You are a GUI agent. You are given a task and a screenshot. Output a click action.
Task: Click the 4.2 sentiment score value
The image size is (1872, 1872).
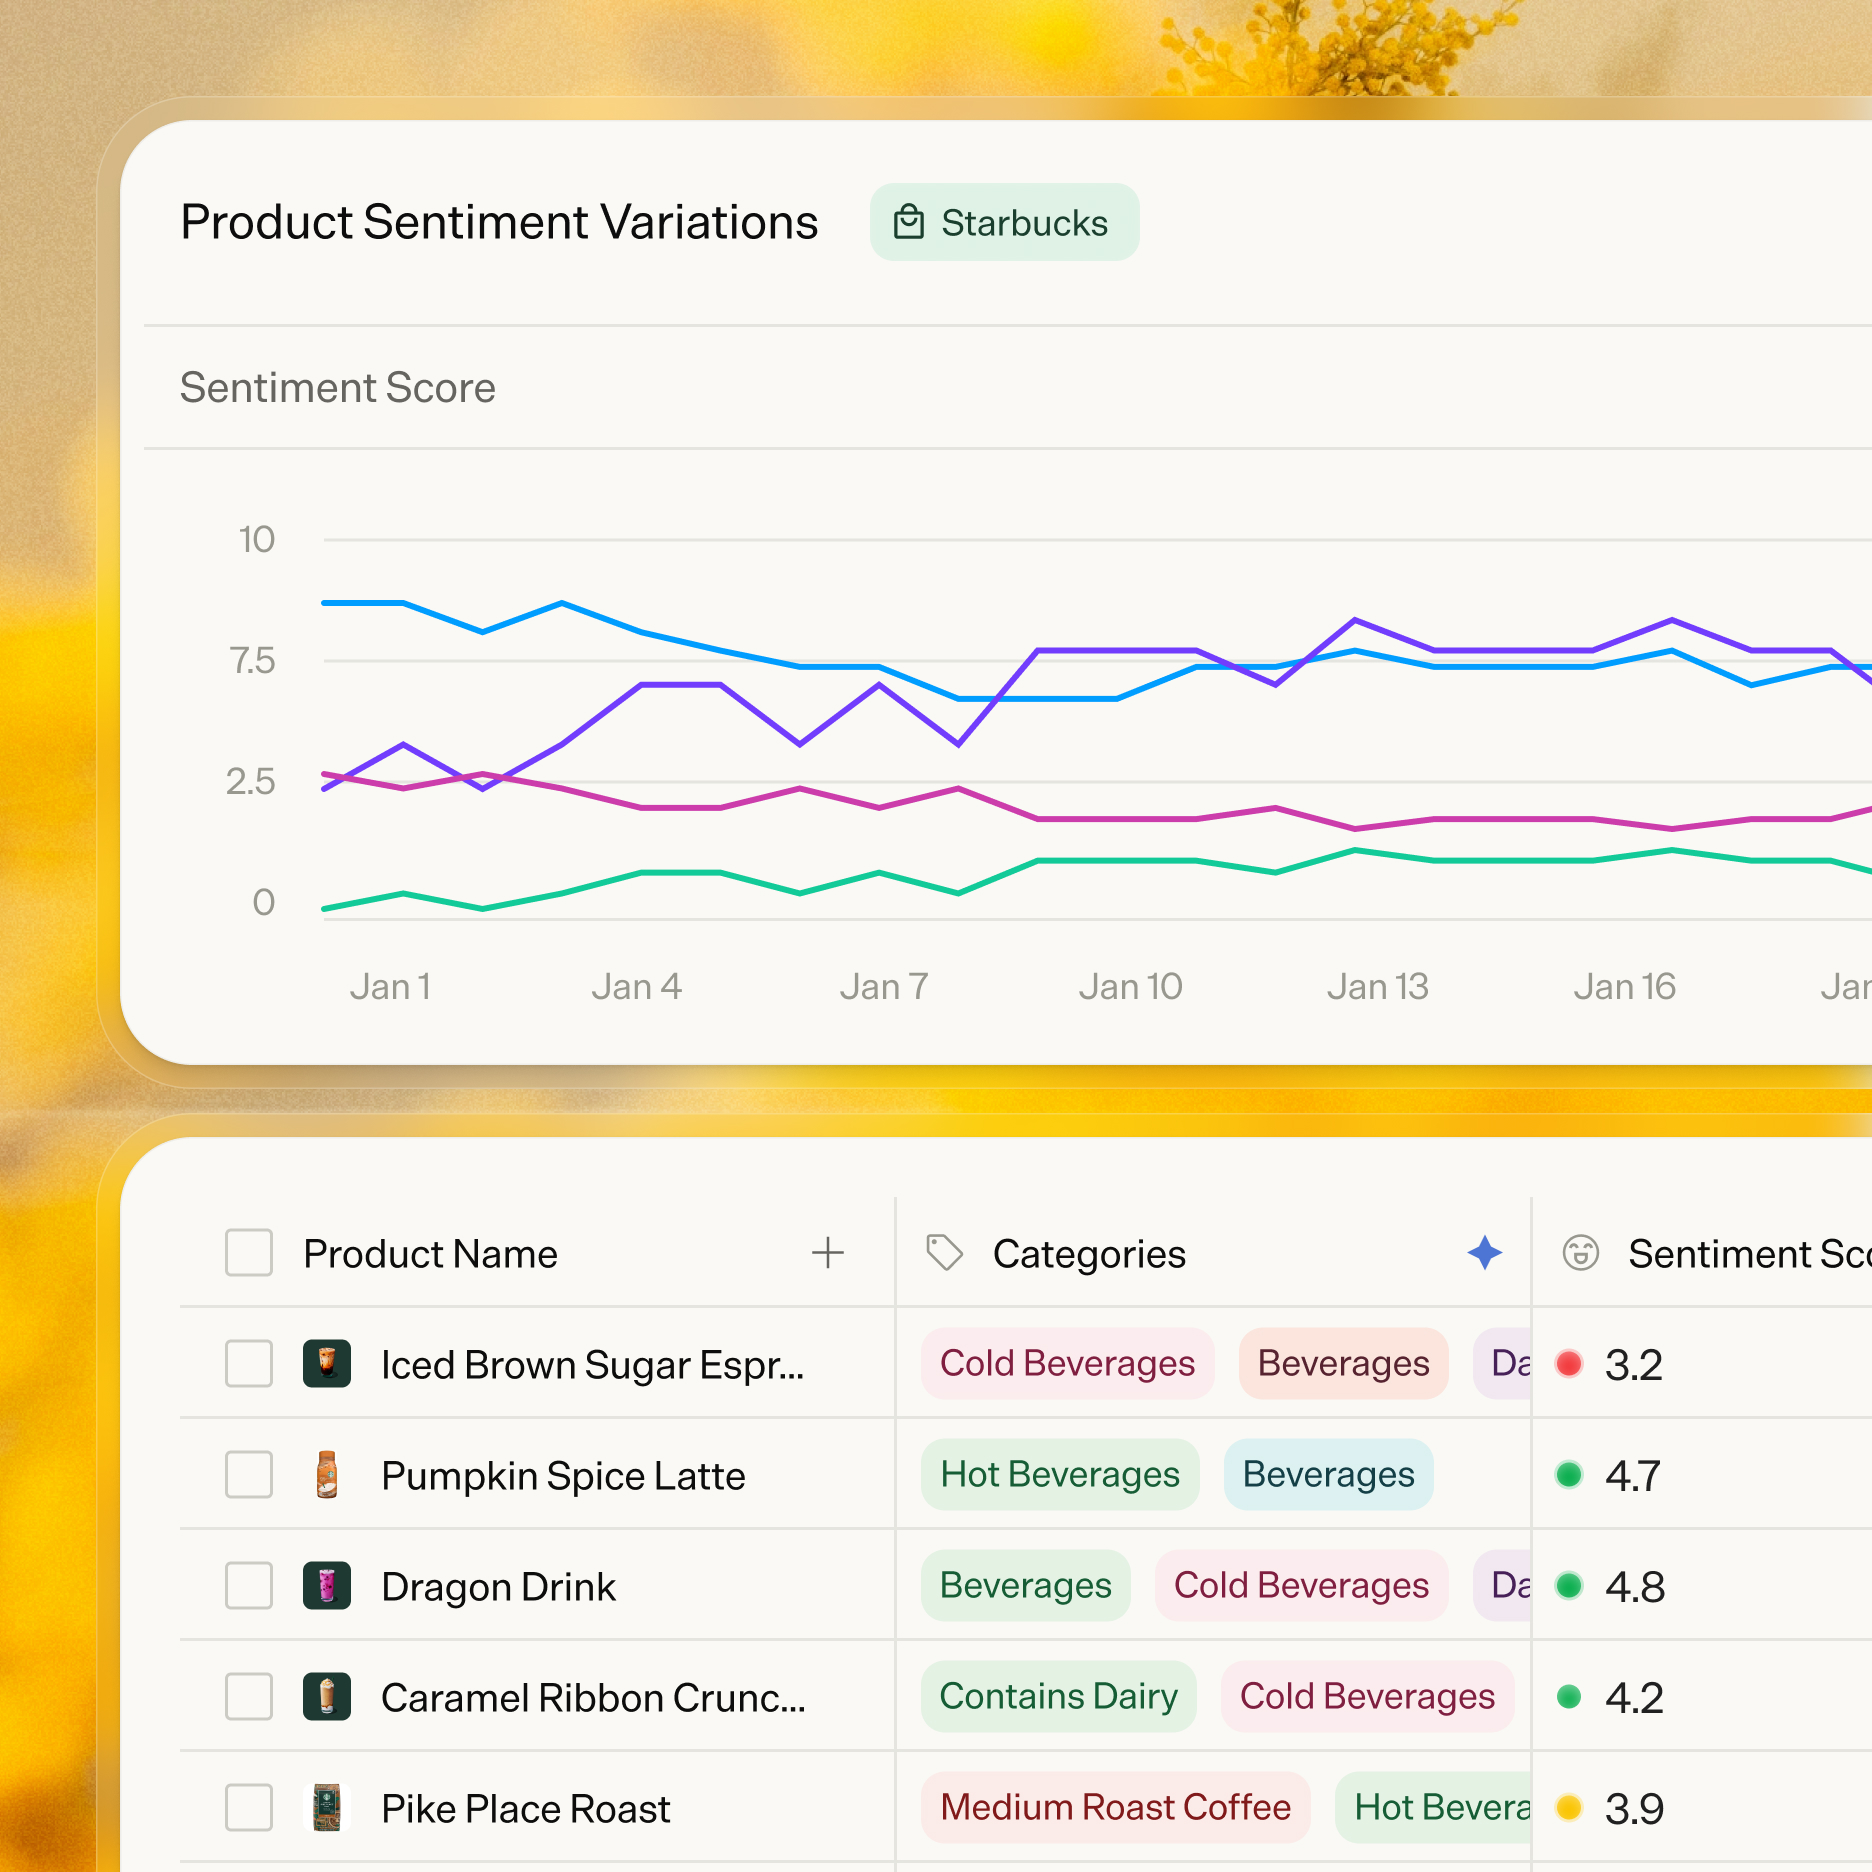[1634, 1698]
